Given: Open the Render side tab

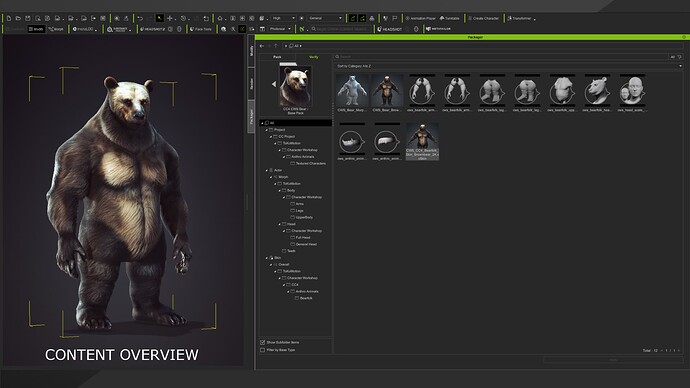Looking at the screenshot, I should pyautogui.click(x=251, y=84).
